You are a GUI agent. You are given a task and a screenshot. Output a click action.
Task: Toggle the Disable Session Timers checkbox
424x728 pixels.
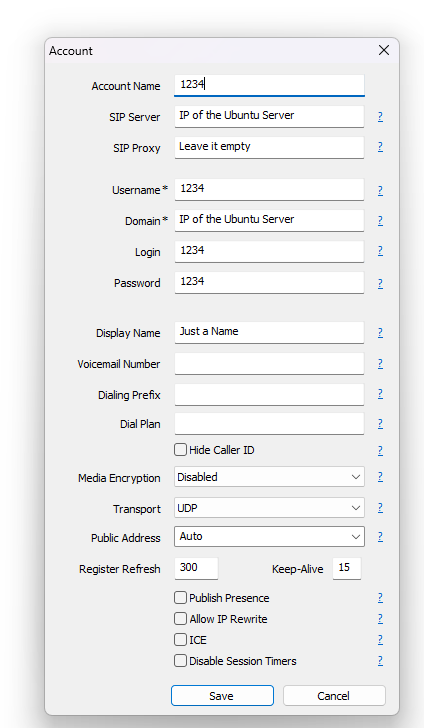(x=180, y=661)
